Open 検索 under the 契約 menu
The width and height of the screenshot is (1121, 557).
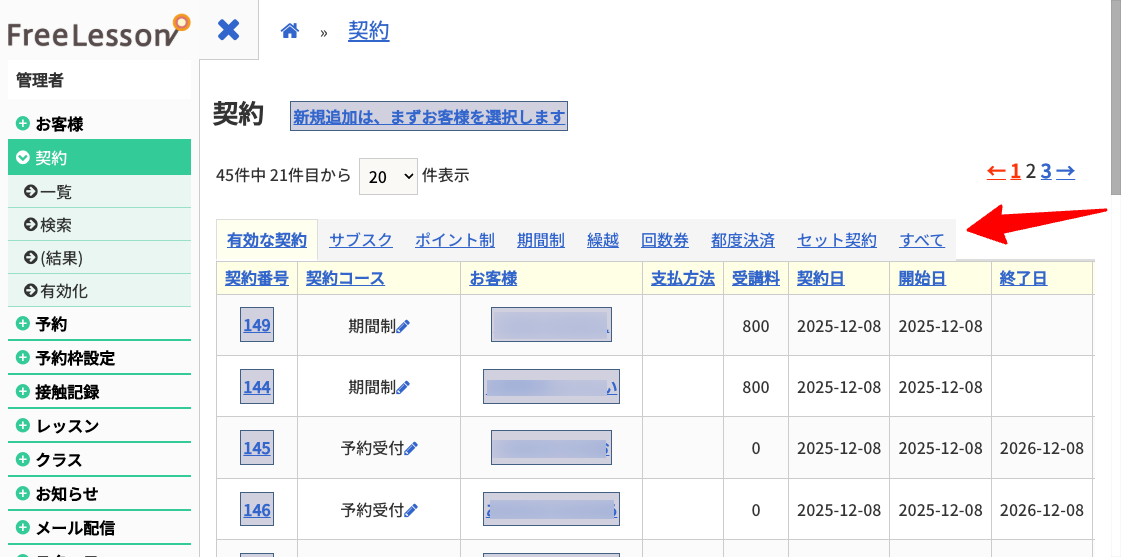[56, 225]
